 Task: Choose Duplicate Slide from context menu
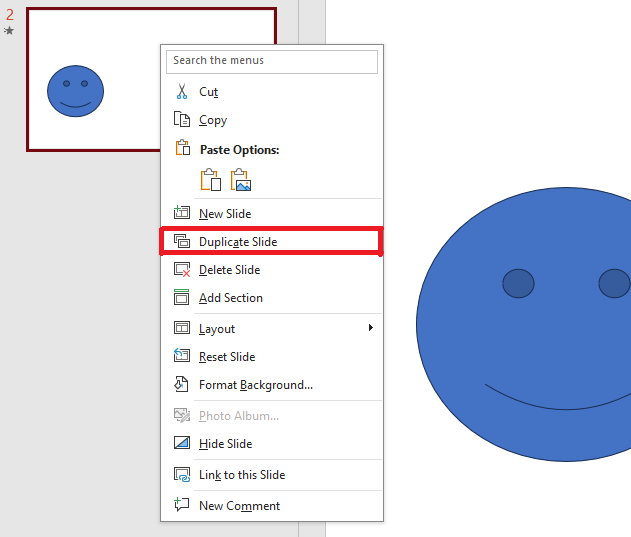click(x=238, y=242)
